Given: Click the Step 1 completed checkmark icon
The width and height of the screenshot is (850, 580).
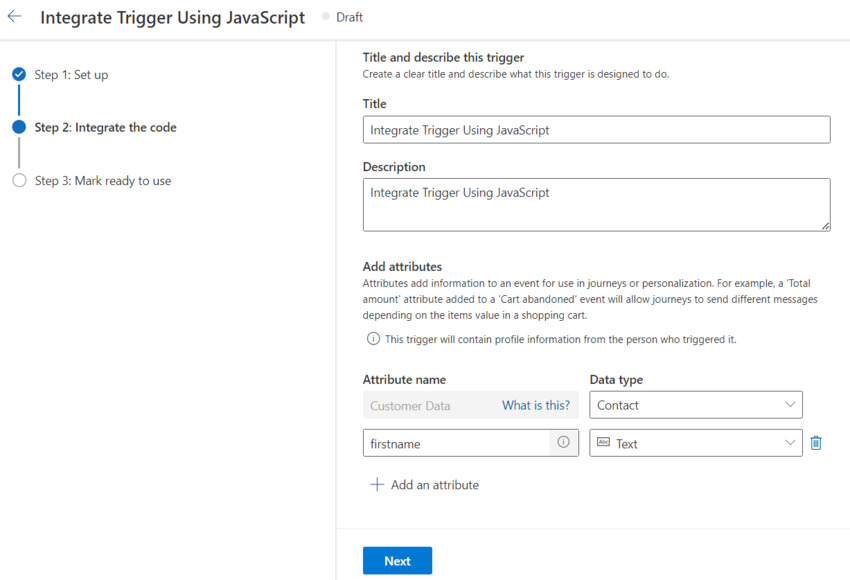Looking at the screenshot, I should (19, 74).
